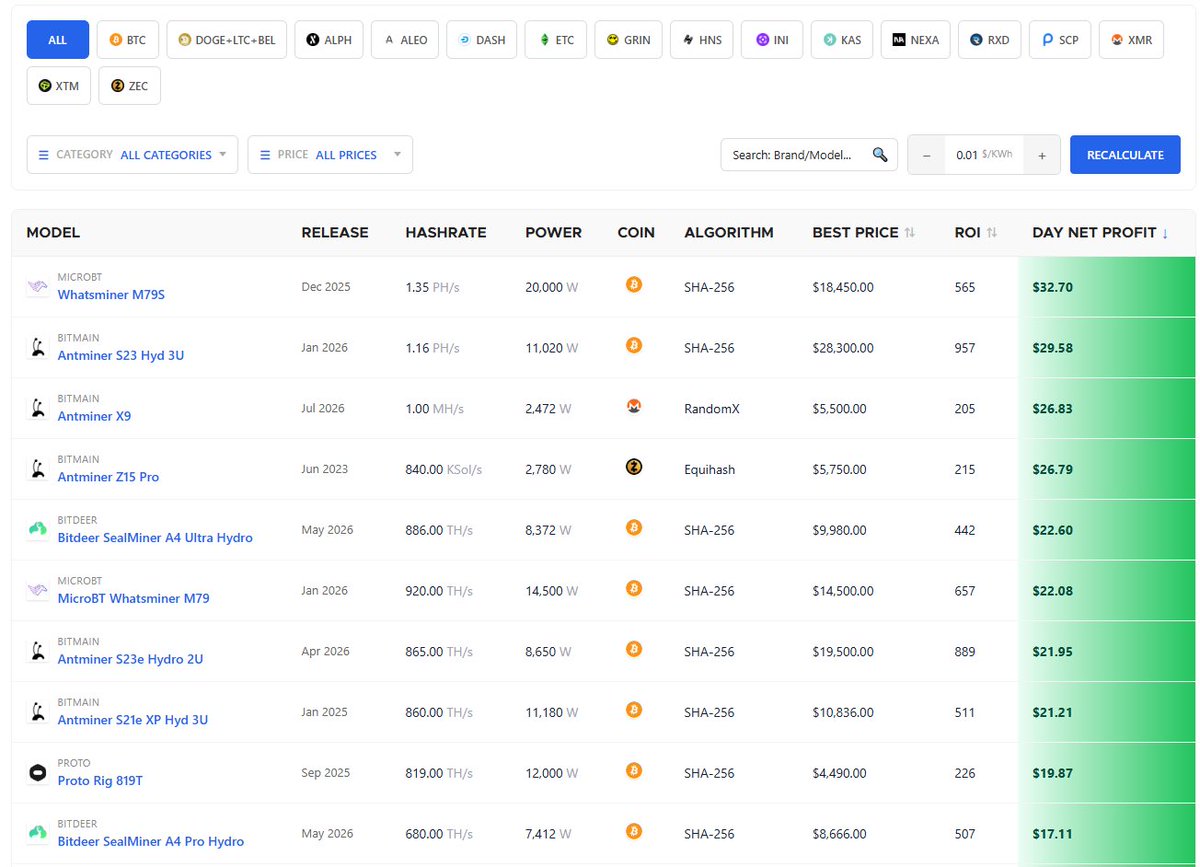Filter miners by XMR coin
Viewport: 1200px width, 867px height.
pyautogui.click(x=1131, y=40)
